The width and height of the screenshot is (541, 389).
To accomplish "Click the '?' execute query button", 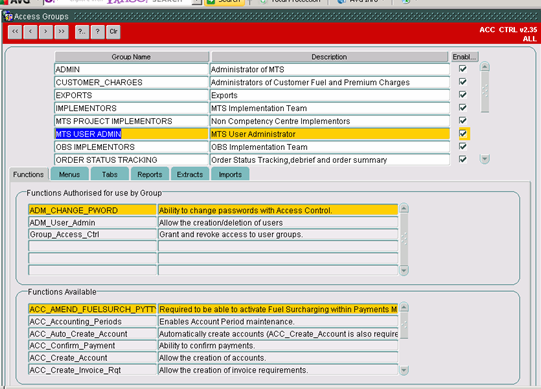I will [98, 32].
